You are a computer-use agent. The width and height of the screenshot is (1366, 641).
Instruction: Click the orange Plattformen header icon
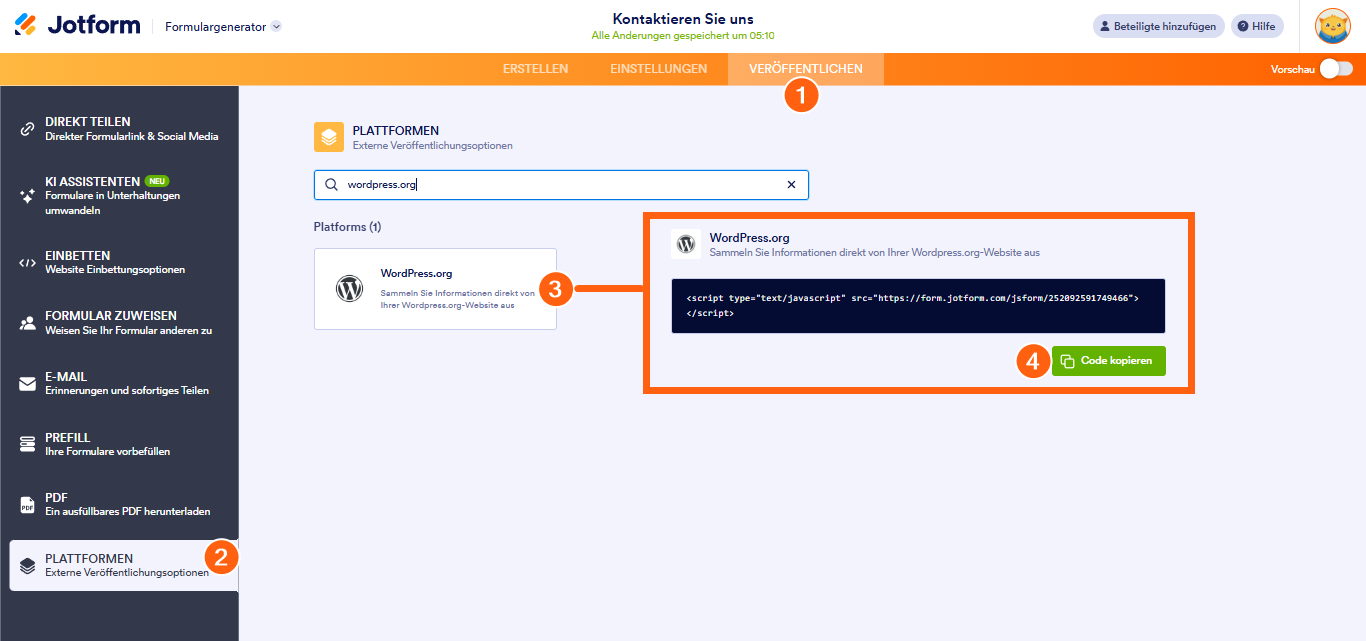pos(329,137)
